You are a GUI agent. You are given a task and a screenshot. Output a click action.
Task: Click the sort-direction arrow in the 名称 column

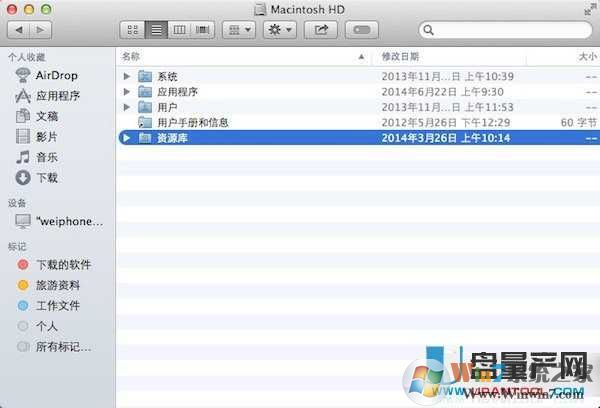(361, 57)
